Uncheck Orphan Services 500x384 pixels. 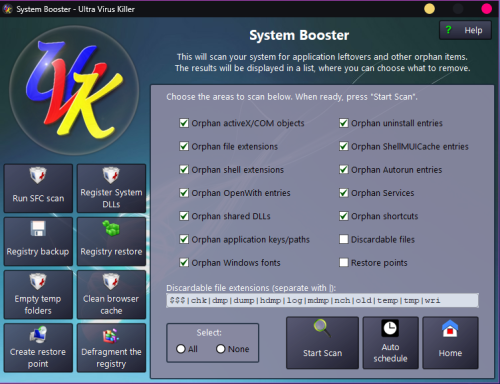pyautogui.click(x=344, y=193)
